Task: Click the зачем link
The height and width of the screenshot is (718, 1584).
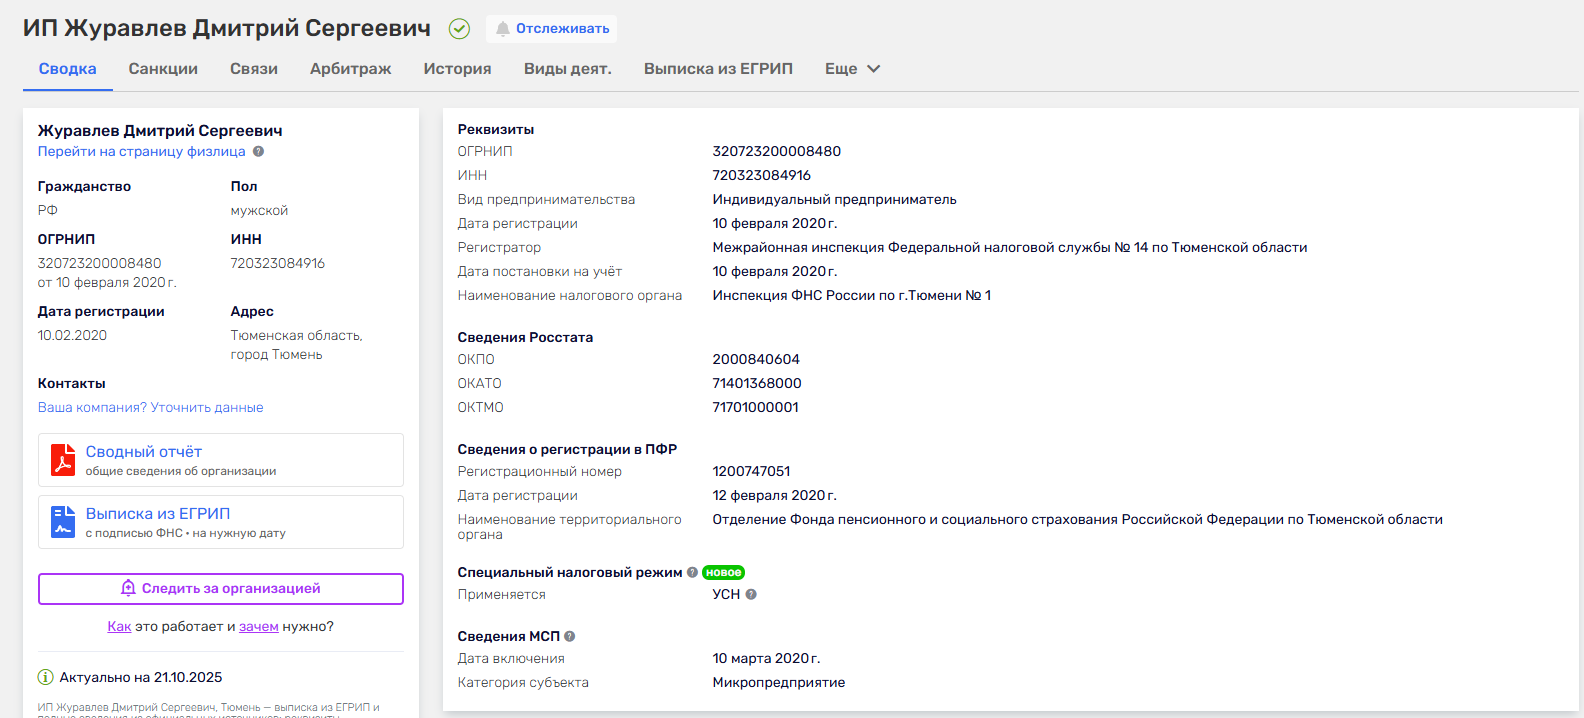Action: pos(258,627)
